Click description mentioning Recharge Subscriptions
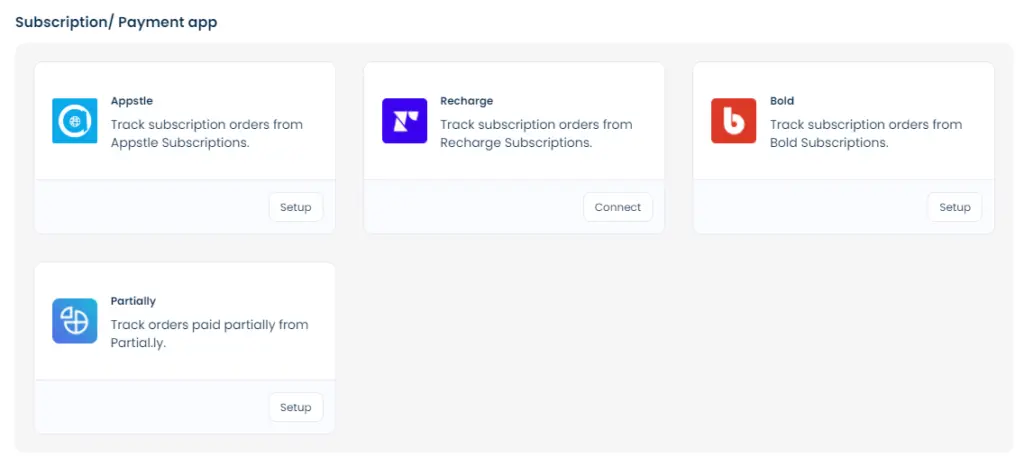This screenshot has width=1024, height=467. (x=536, y=134)
